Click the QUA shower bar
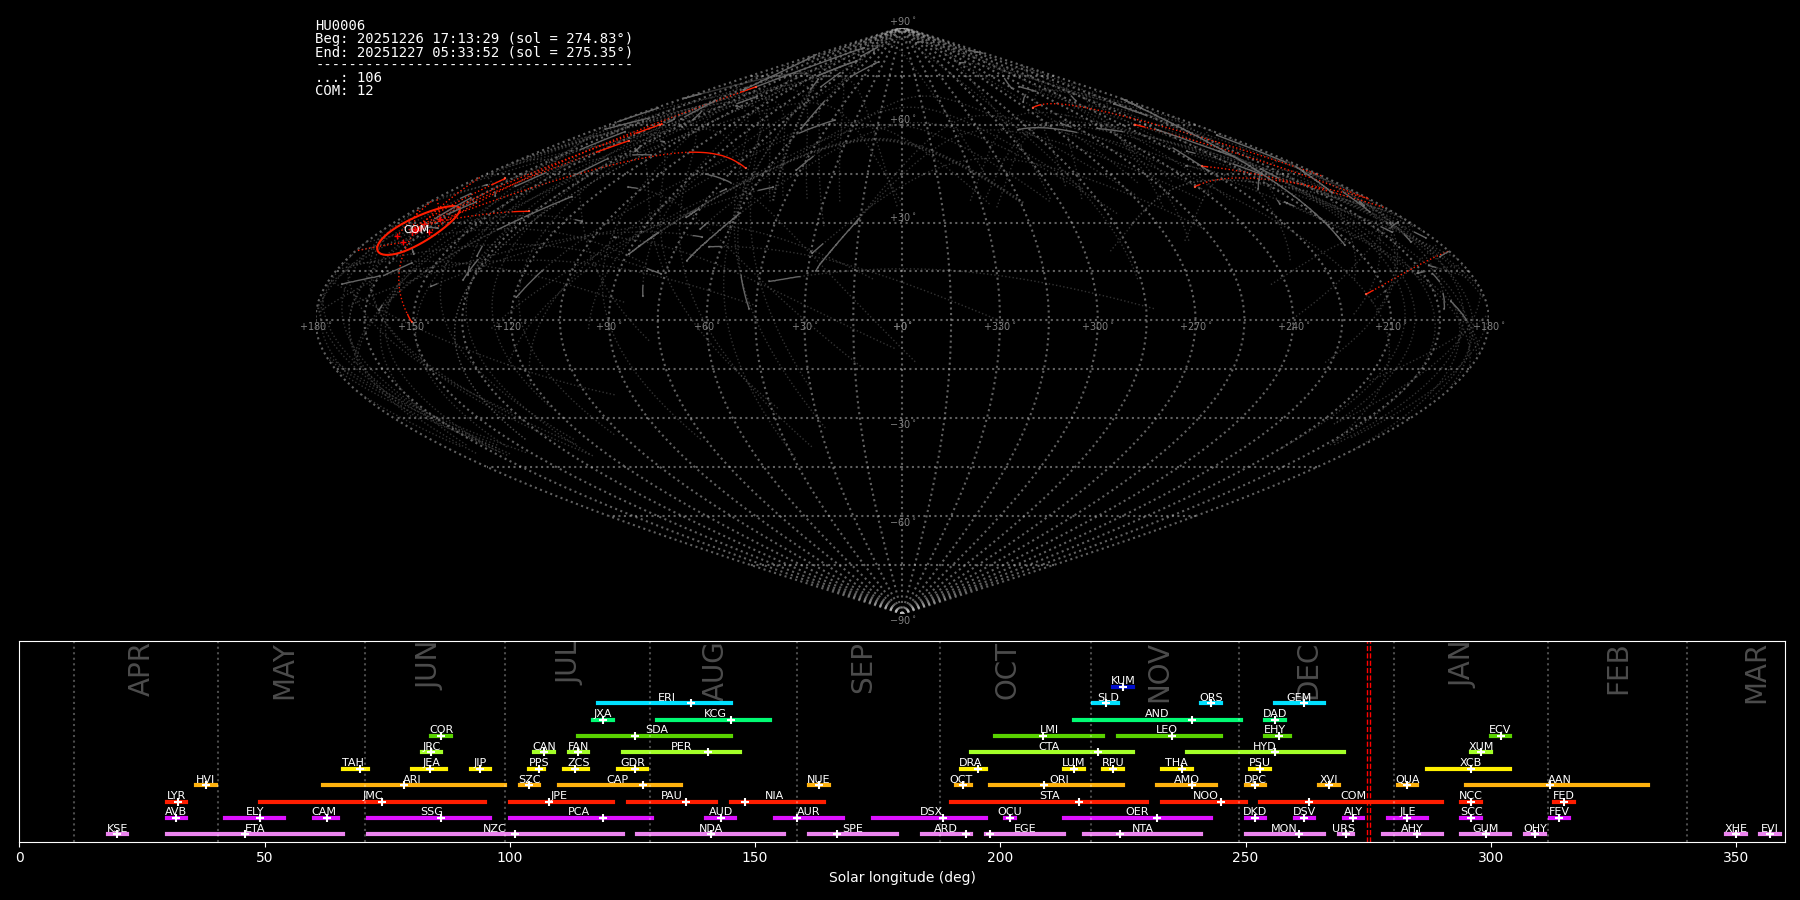This screenshot has width=1800, height=900. coord(1407,785)
